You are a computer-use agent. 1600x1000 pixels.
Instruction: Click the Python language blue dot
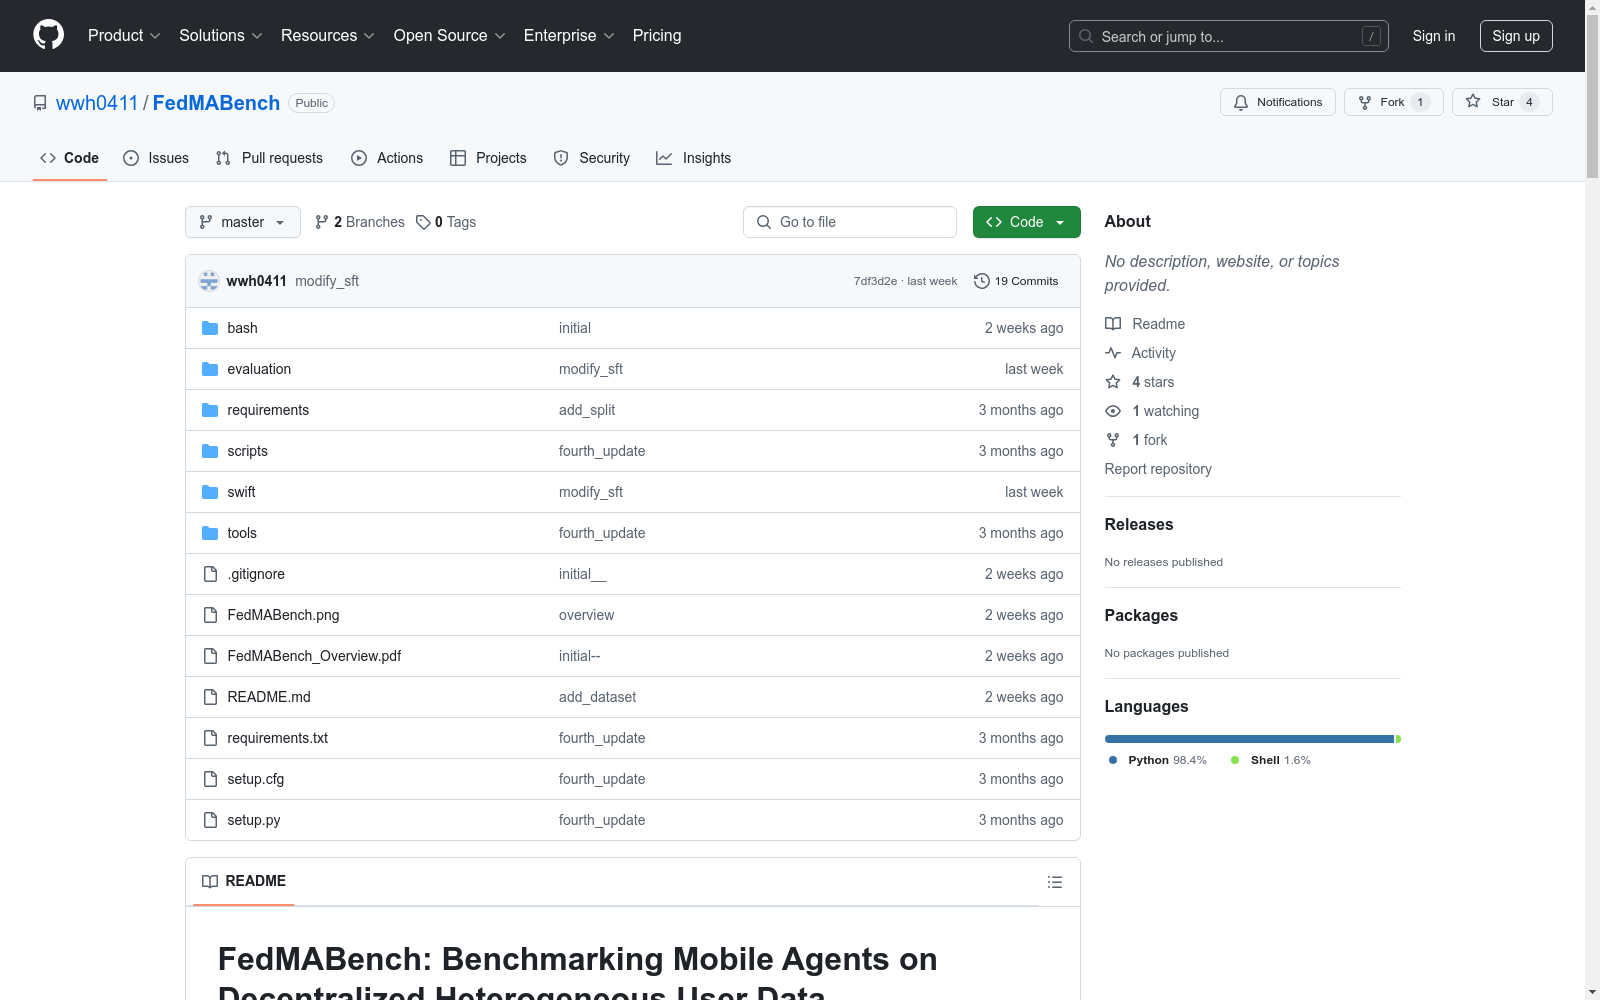1113,760
